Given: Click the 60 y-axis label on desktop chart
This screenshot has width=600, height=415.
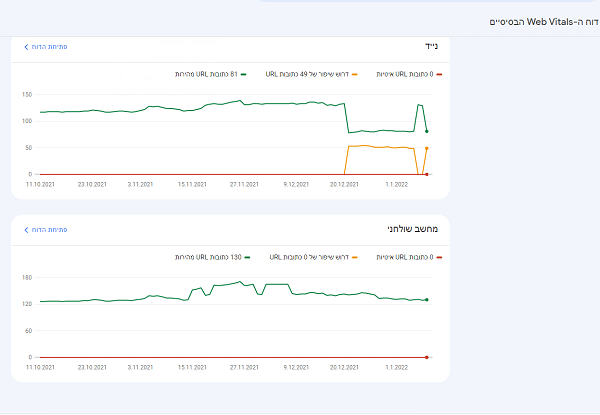Looking at the screenshot, I should pos(29,330).
